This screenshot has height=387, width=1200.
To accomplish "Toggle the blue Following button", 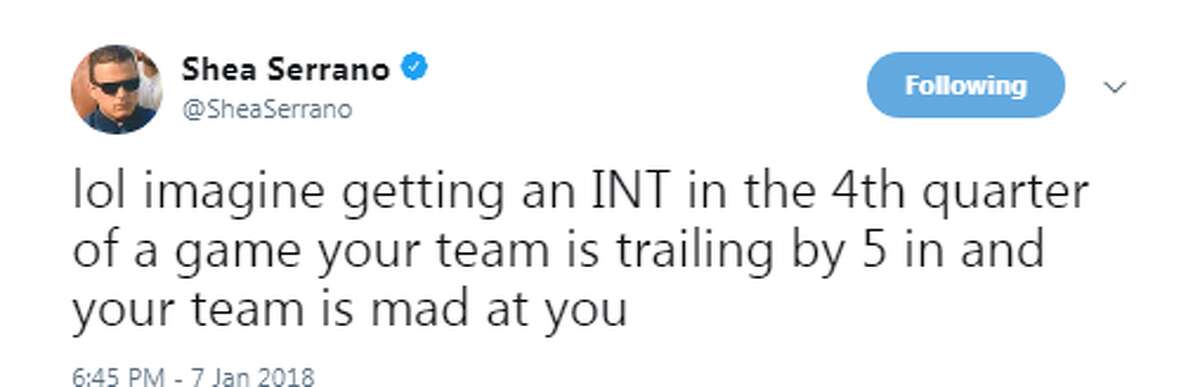I will tap(965, 85).
